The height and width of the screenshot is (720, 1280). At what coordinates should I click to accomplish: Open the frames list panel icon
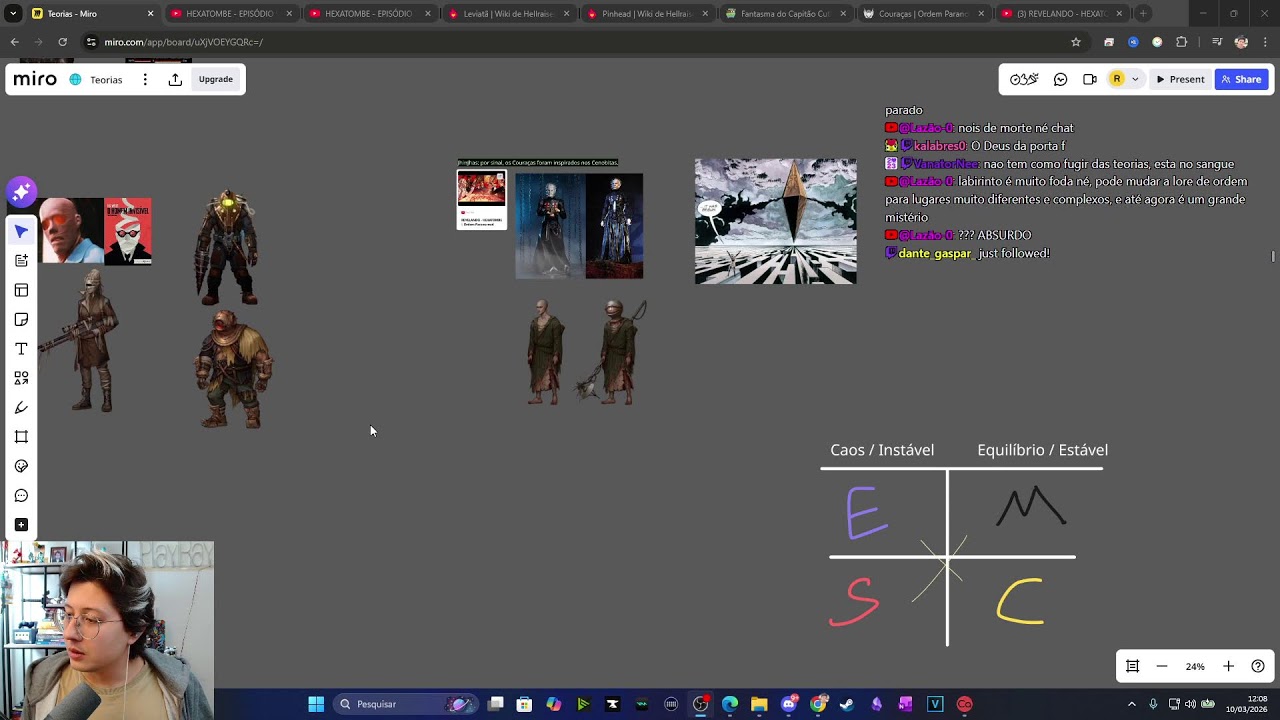tap(1133, 666)
